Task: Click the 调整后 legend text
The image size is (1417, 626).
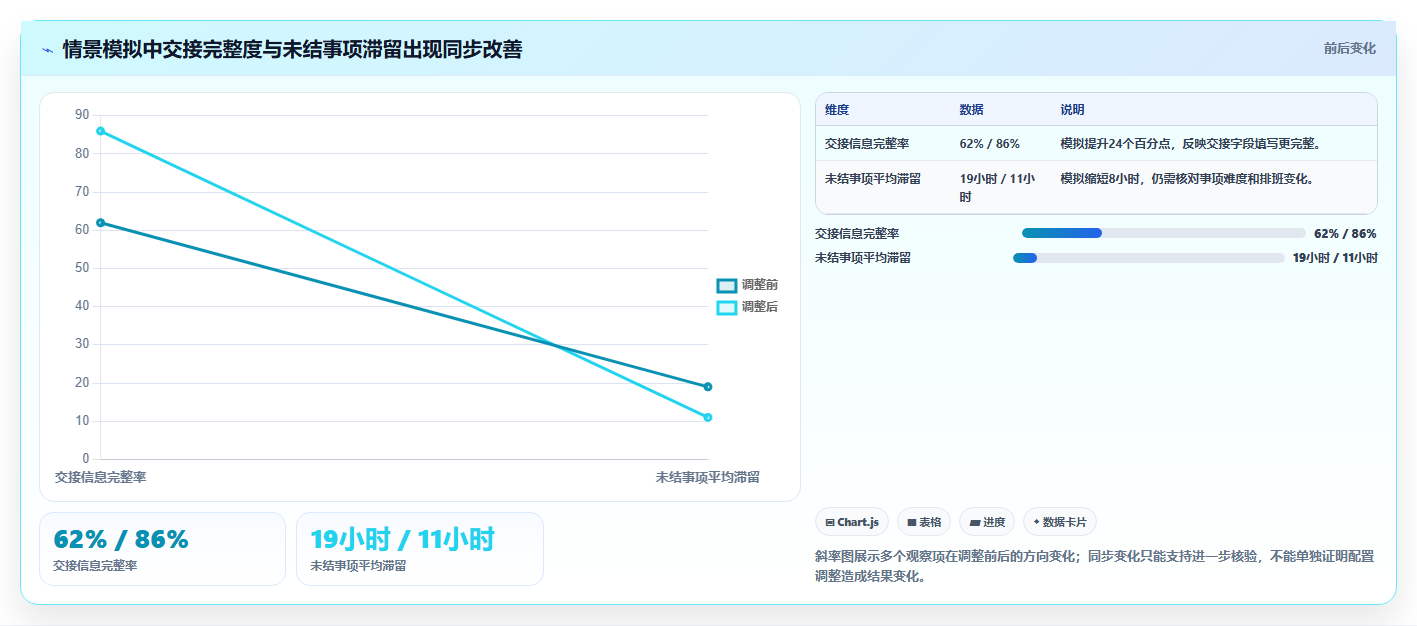Action: pos(760,307)
